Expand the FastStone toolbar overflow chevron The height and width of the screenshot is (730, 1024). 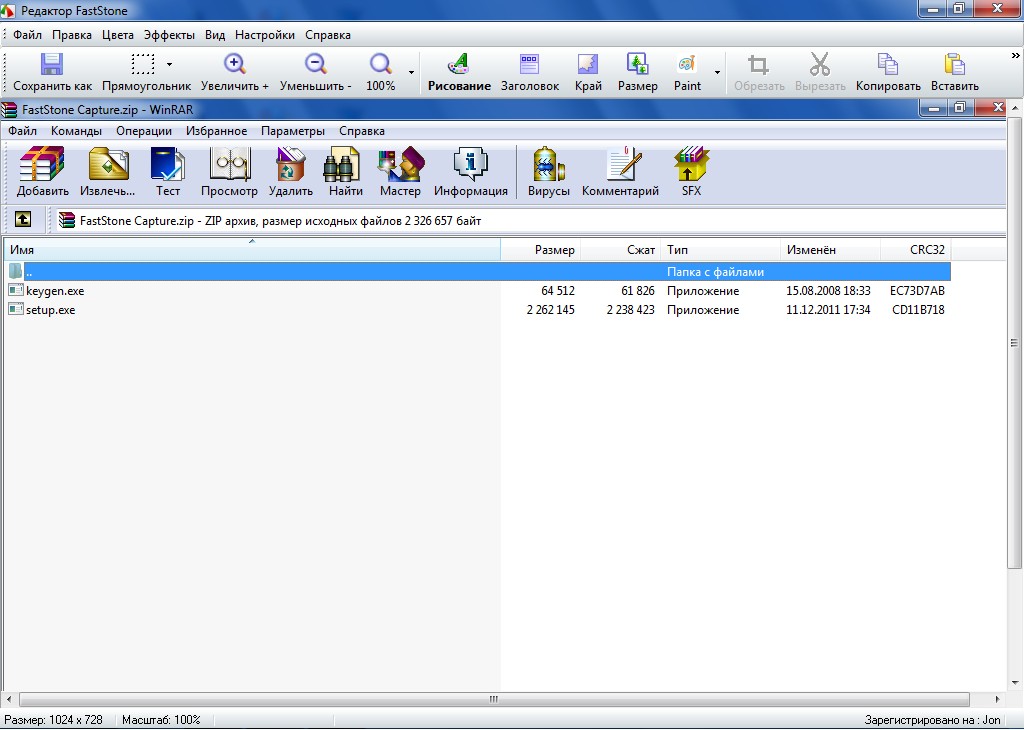coord(1016,56)
